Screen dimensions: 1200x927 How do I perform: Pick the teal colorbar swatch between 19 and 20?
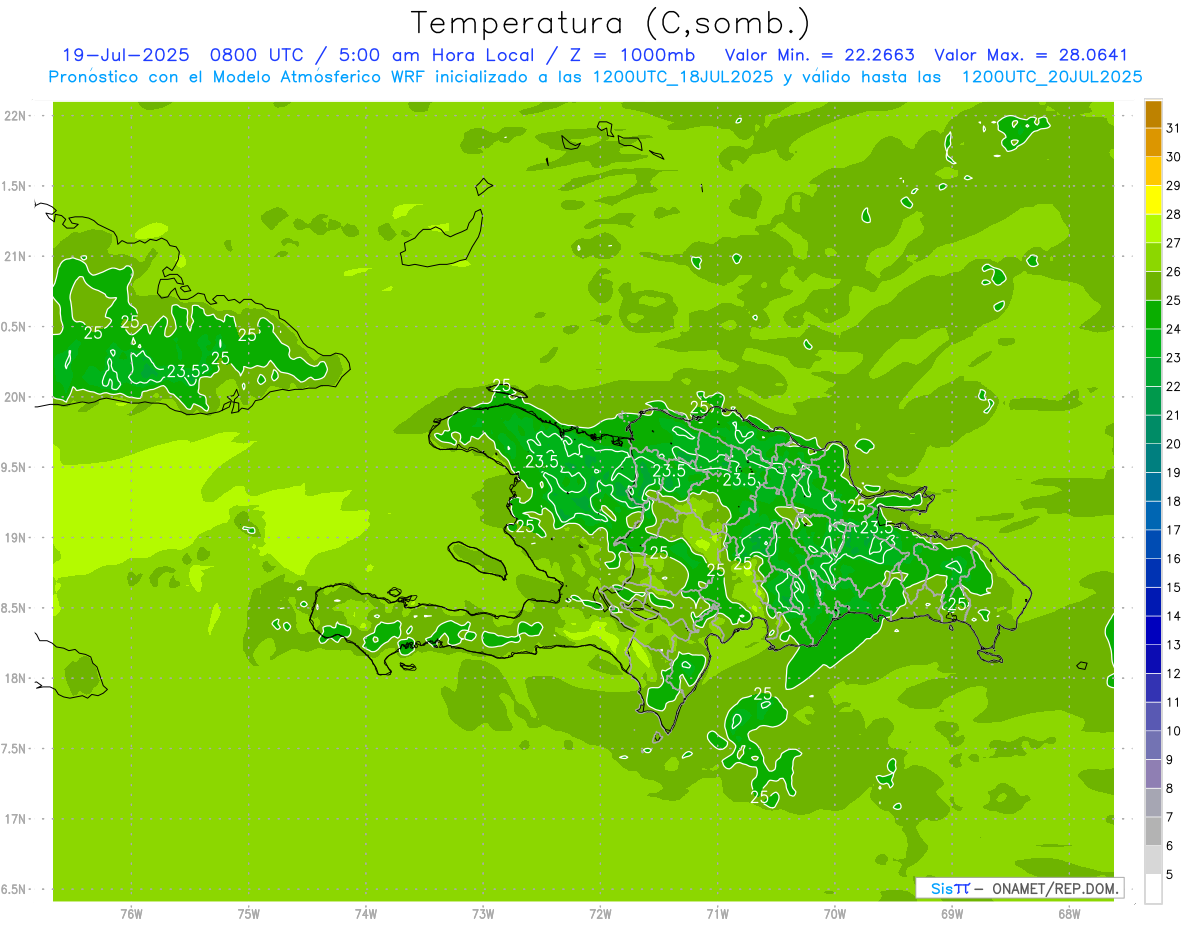click(1153, 458)
